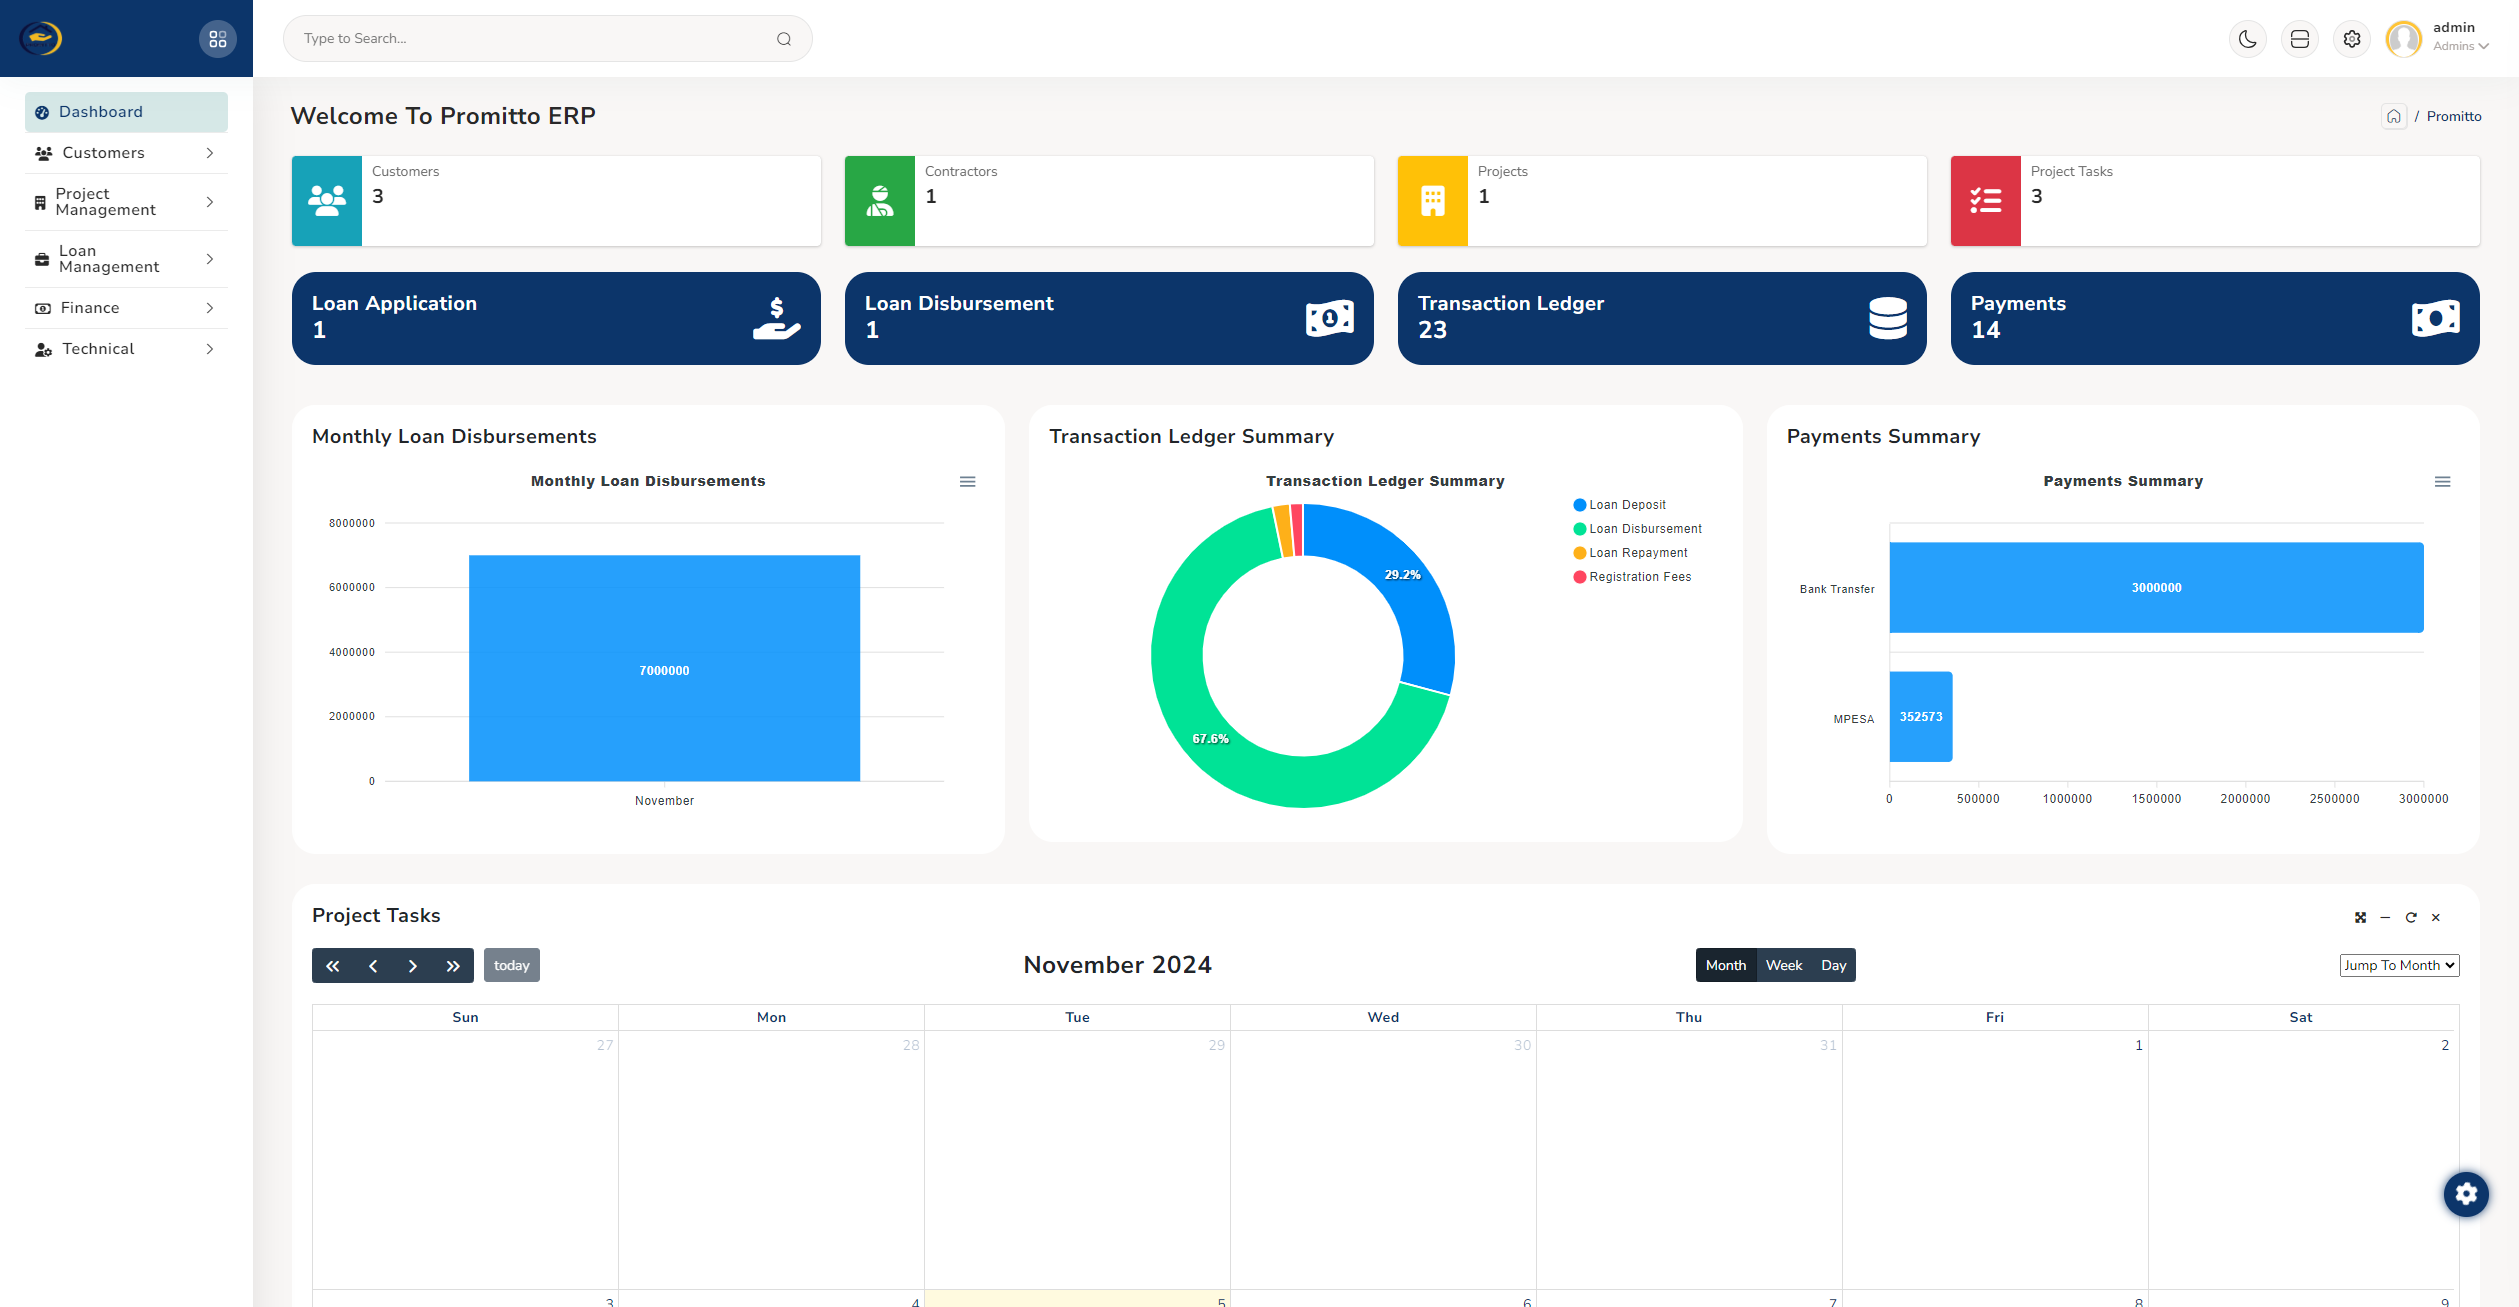Viewport: 2519px width, 1307px height.
Task: Click the Payments card banknote icon
Action: point(2436,318)
